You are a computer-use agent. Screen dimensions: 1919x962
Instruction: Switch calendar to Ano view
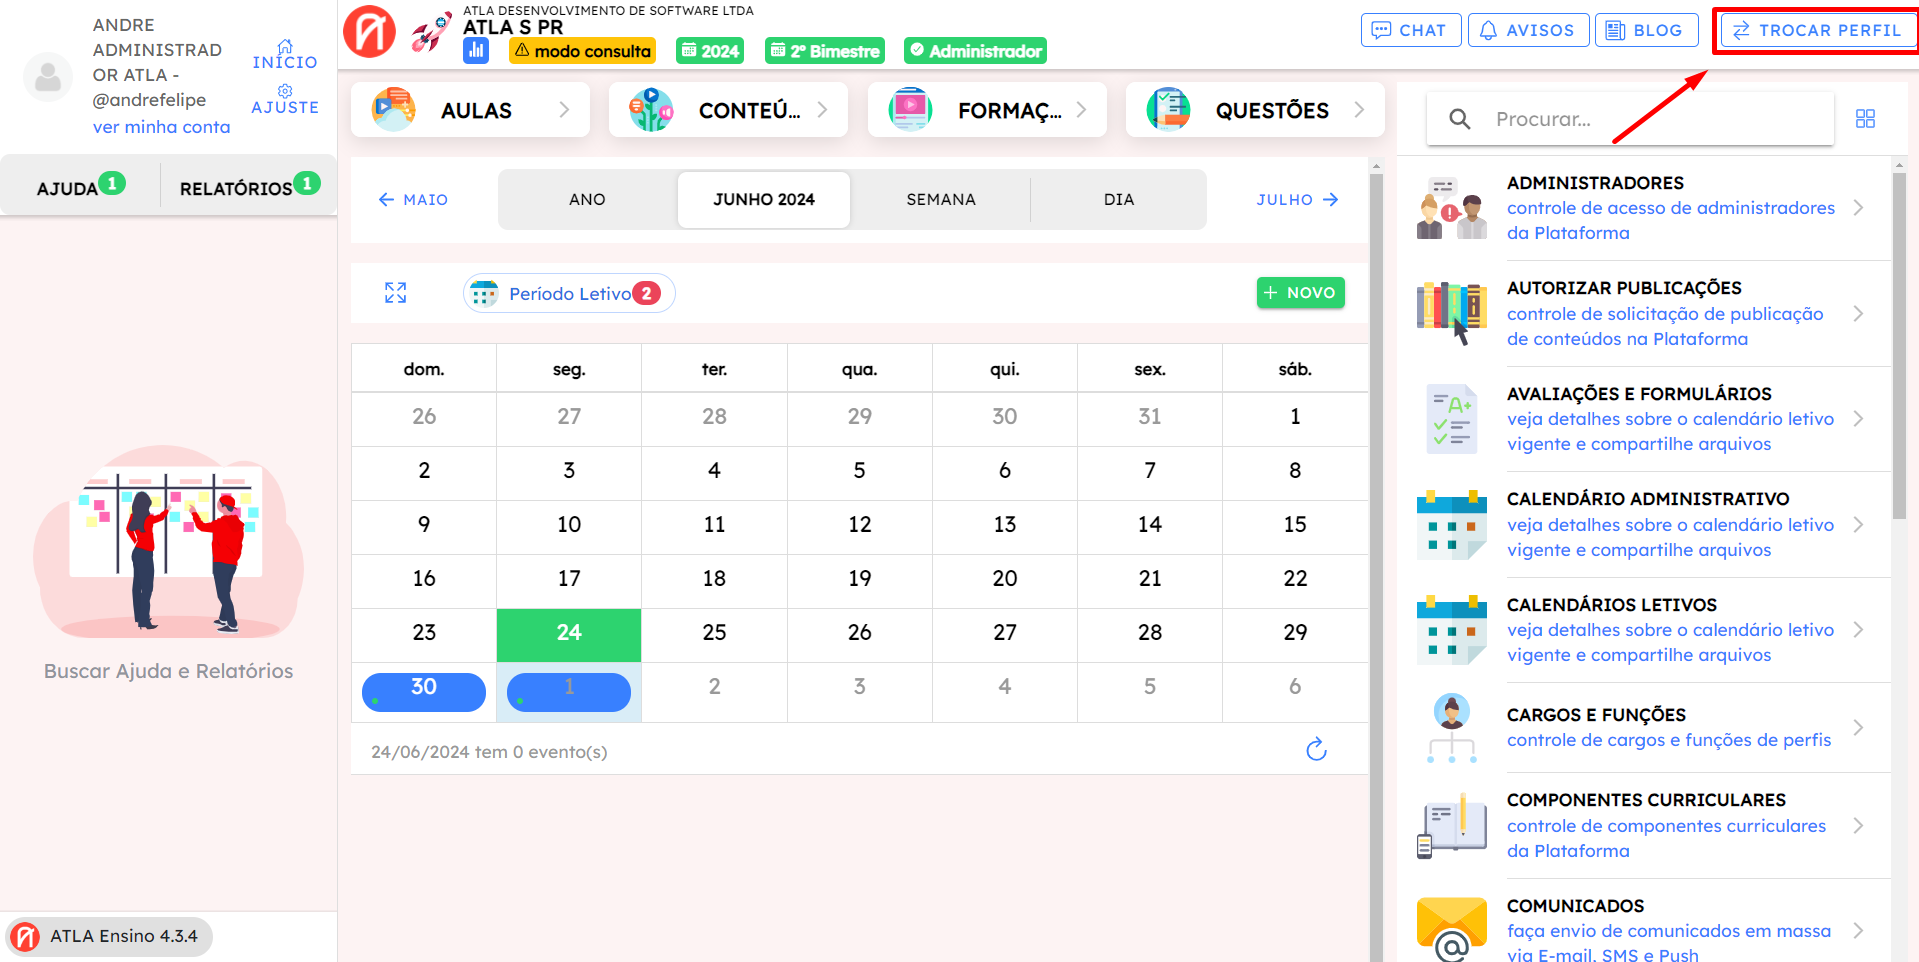pos(587,200)
